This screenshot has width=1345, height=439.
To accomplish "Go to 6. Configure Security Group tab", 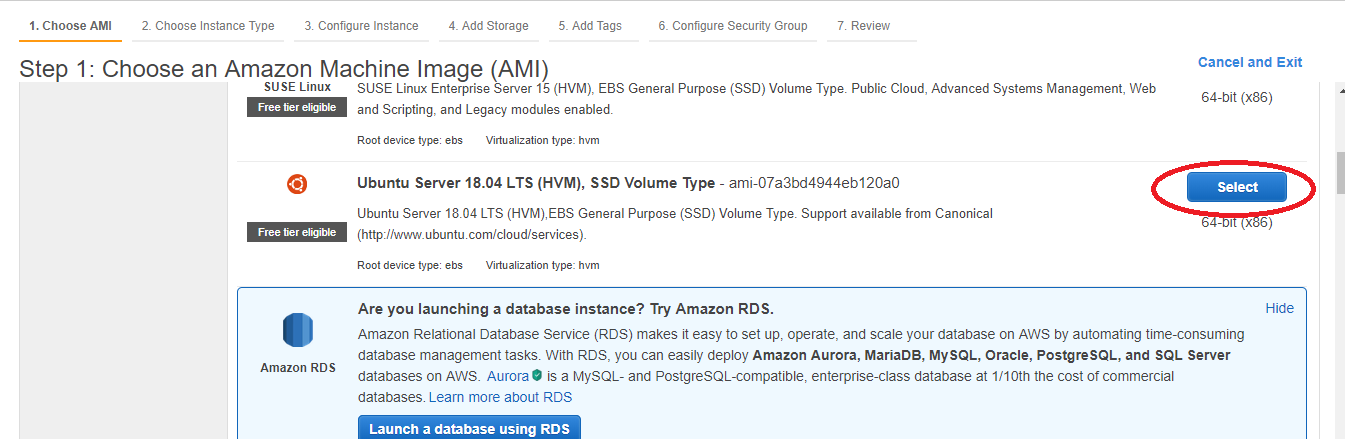I will tap(733, 26).
